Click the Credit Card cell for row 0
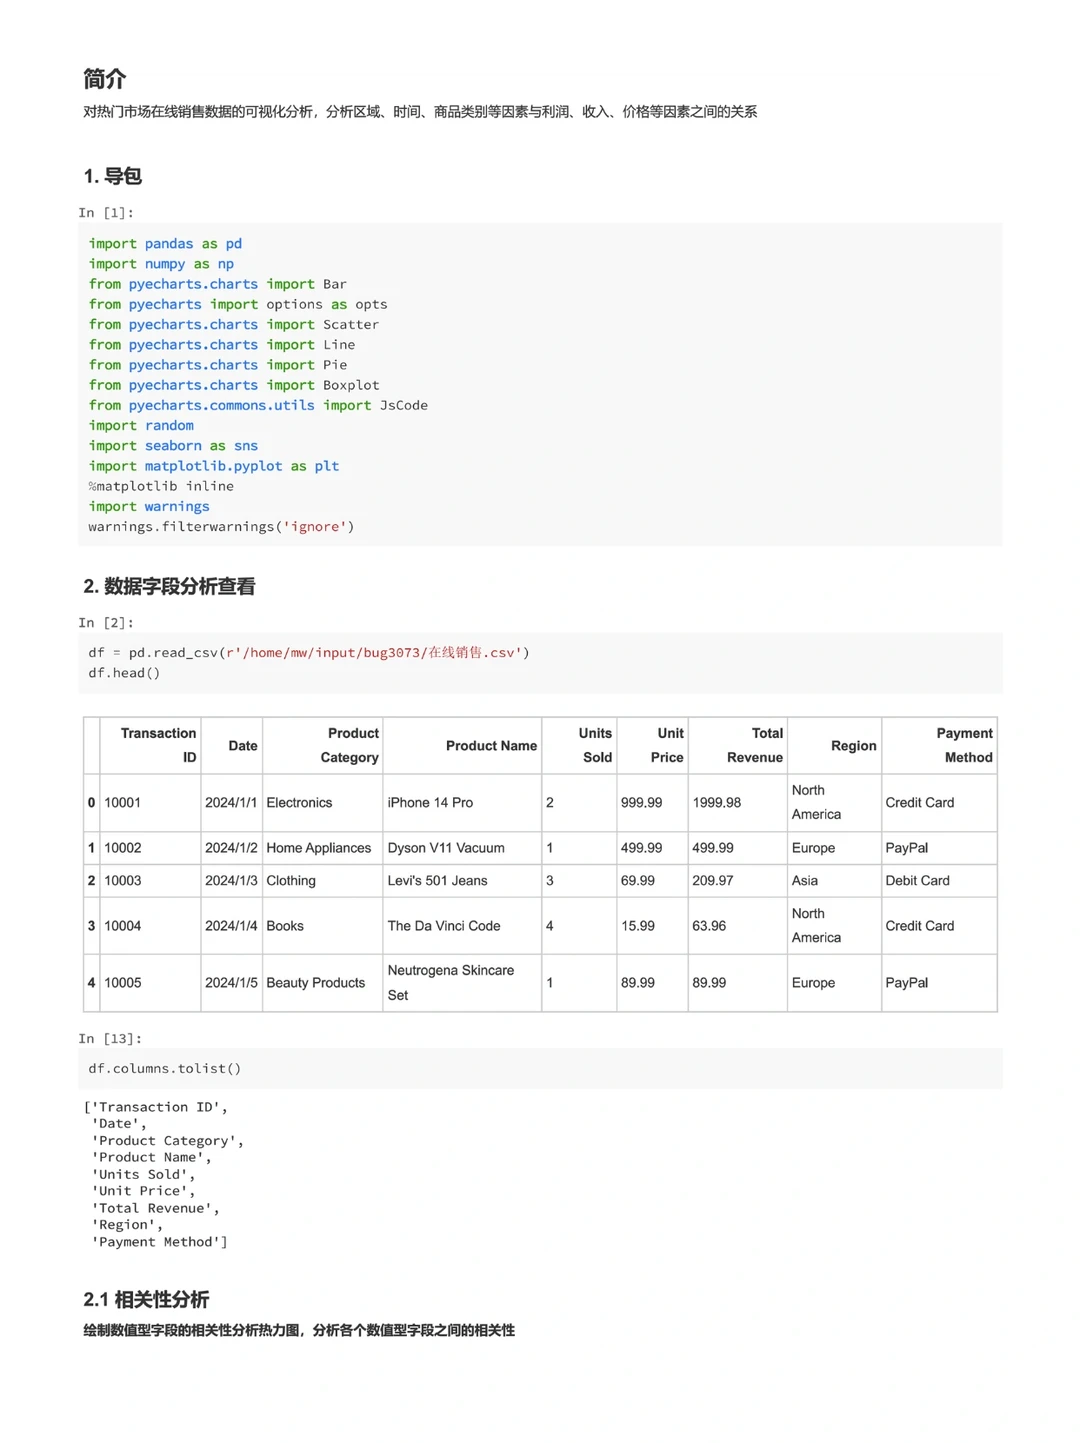The width and height of the screenshot is (1080, 1443). tap(919, 802)
